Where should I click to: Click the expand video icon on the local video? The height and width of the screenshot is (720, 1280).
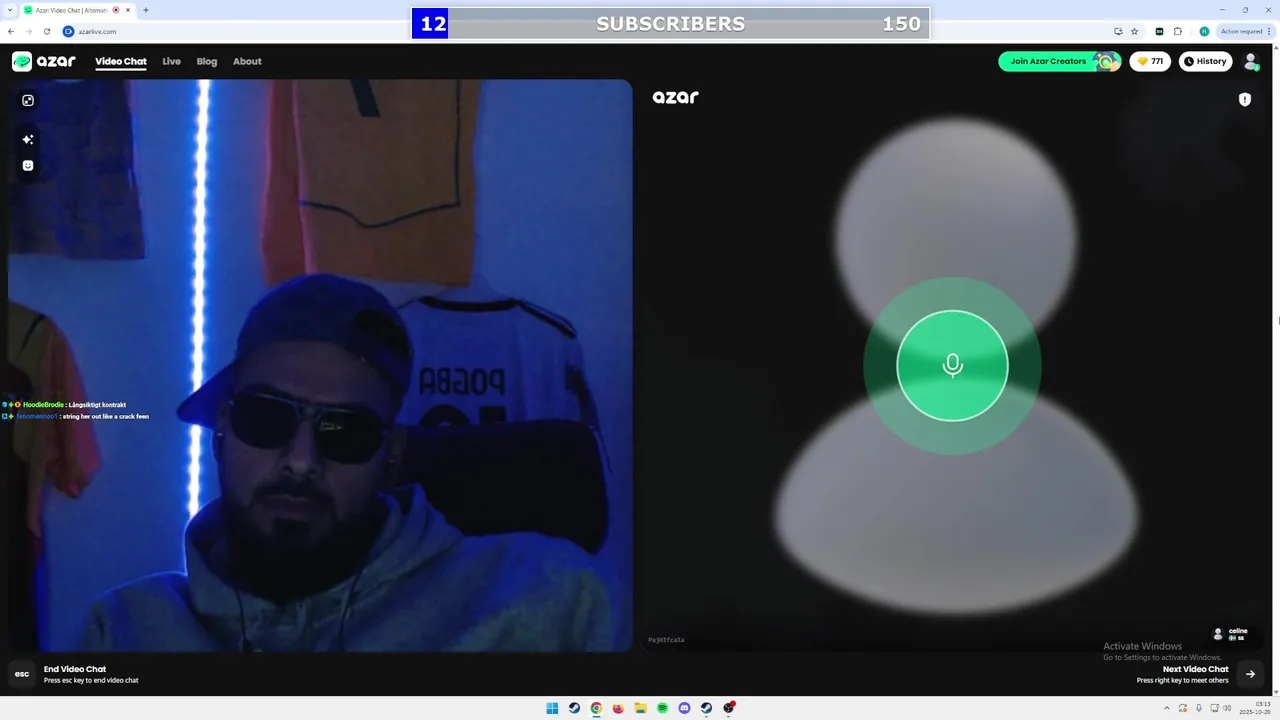(28, 100)
